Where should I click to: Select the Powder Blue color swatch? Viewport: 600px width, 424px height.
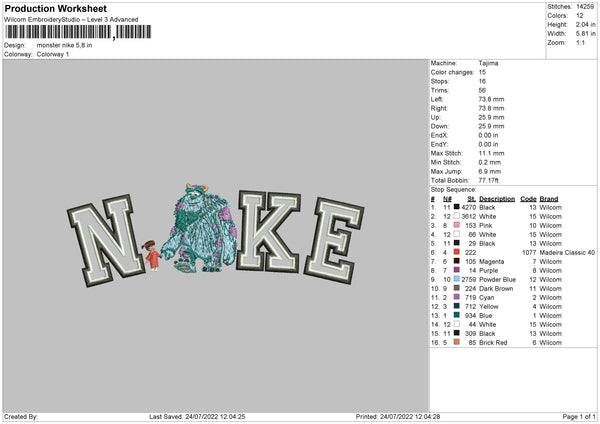pyautogui.click(x=457, y=279)
